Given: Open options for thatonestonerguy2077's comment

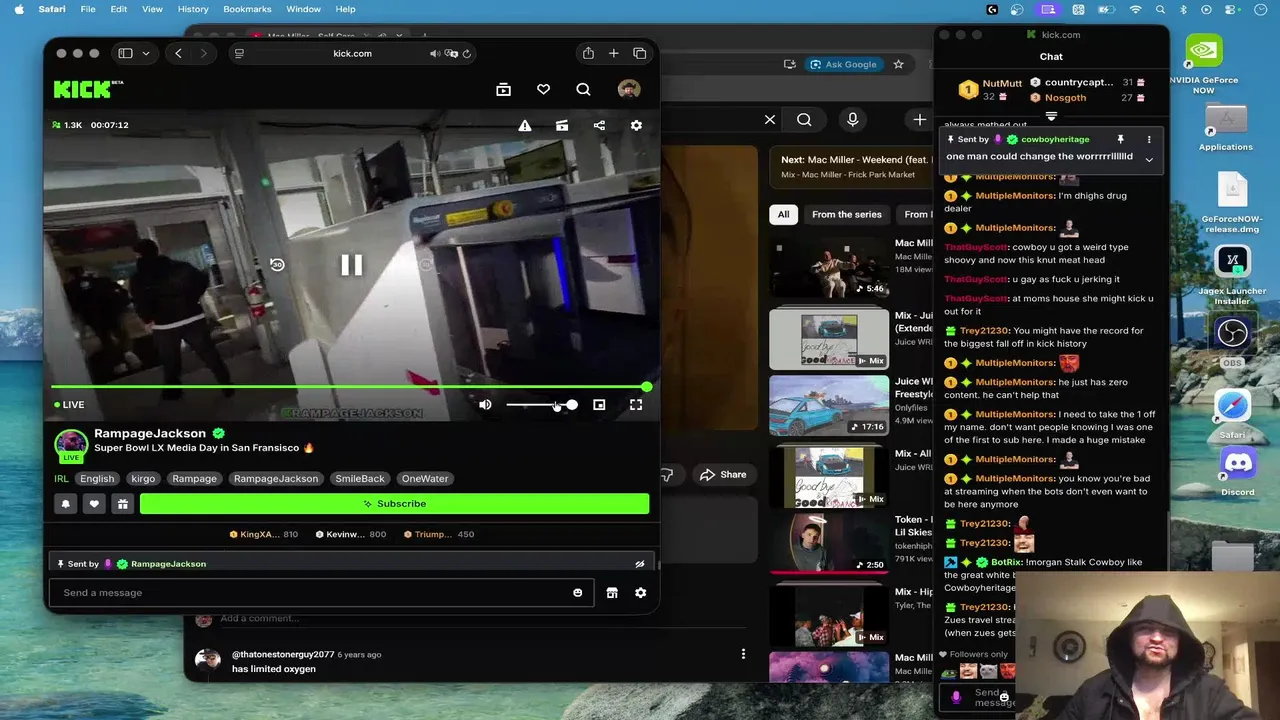Looking at the screenshot, I should click(x=743, y=654).
